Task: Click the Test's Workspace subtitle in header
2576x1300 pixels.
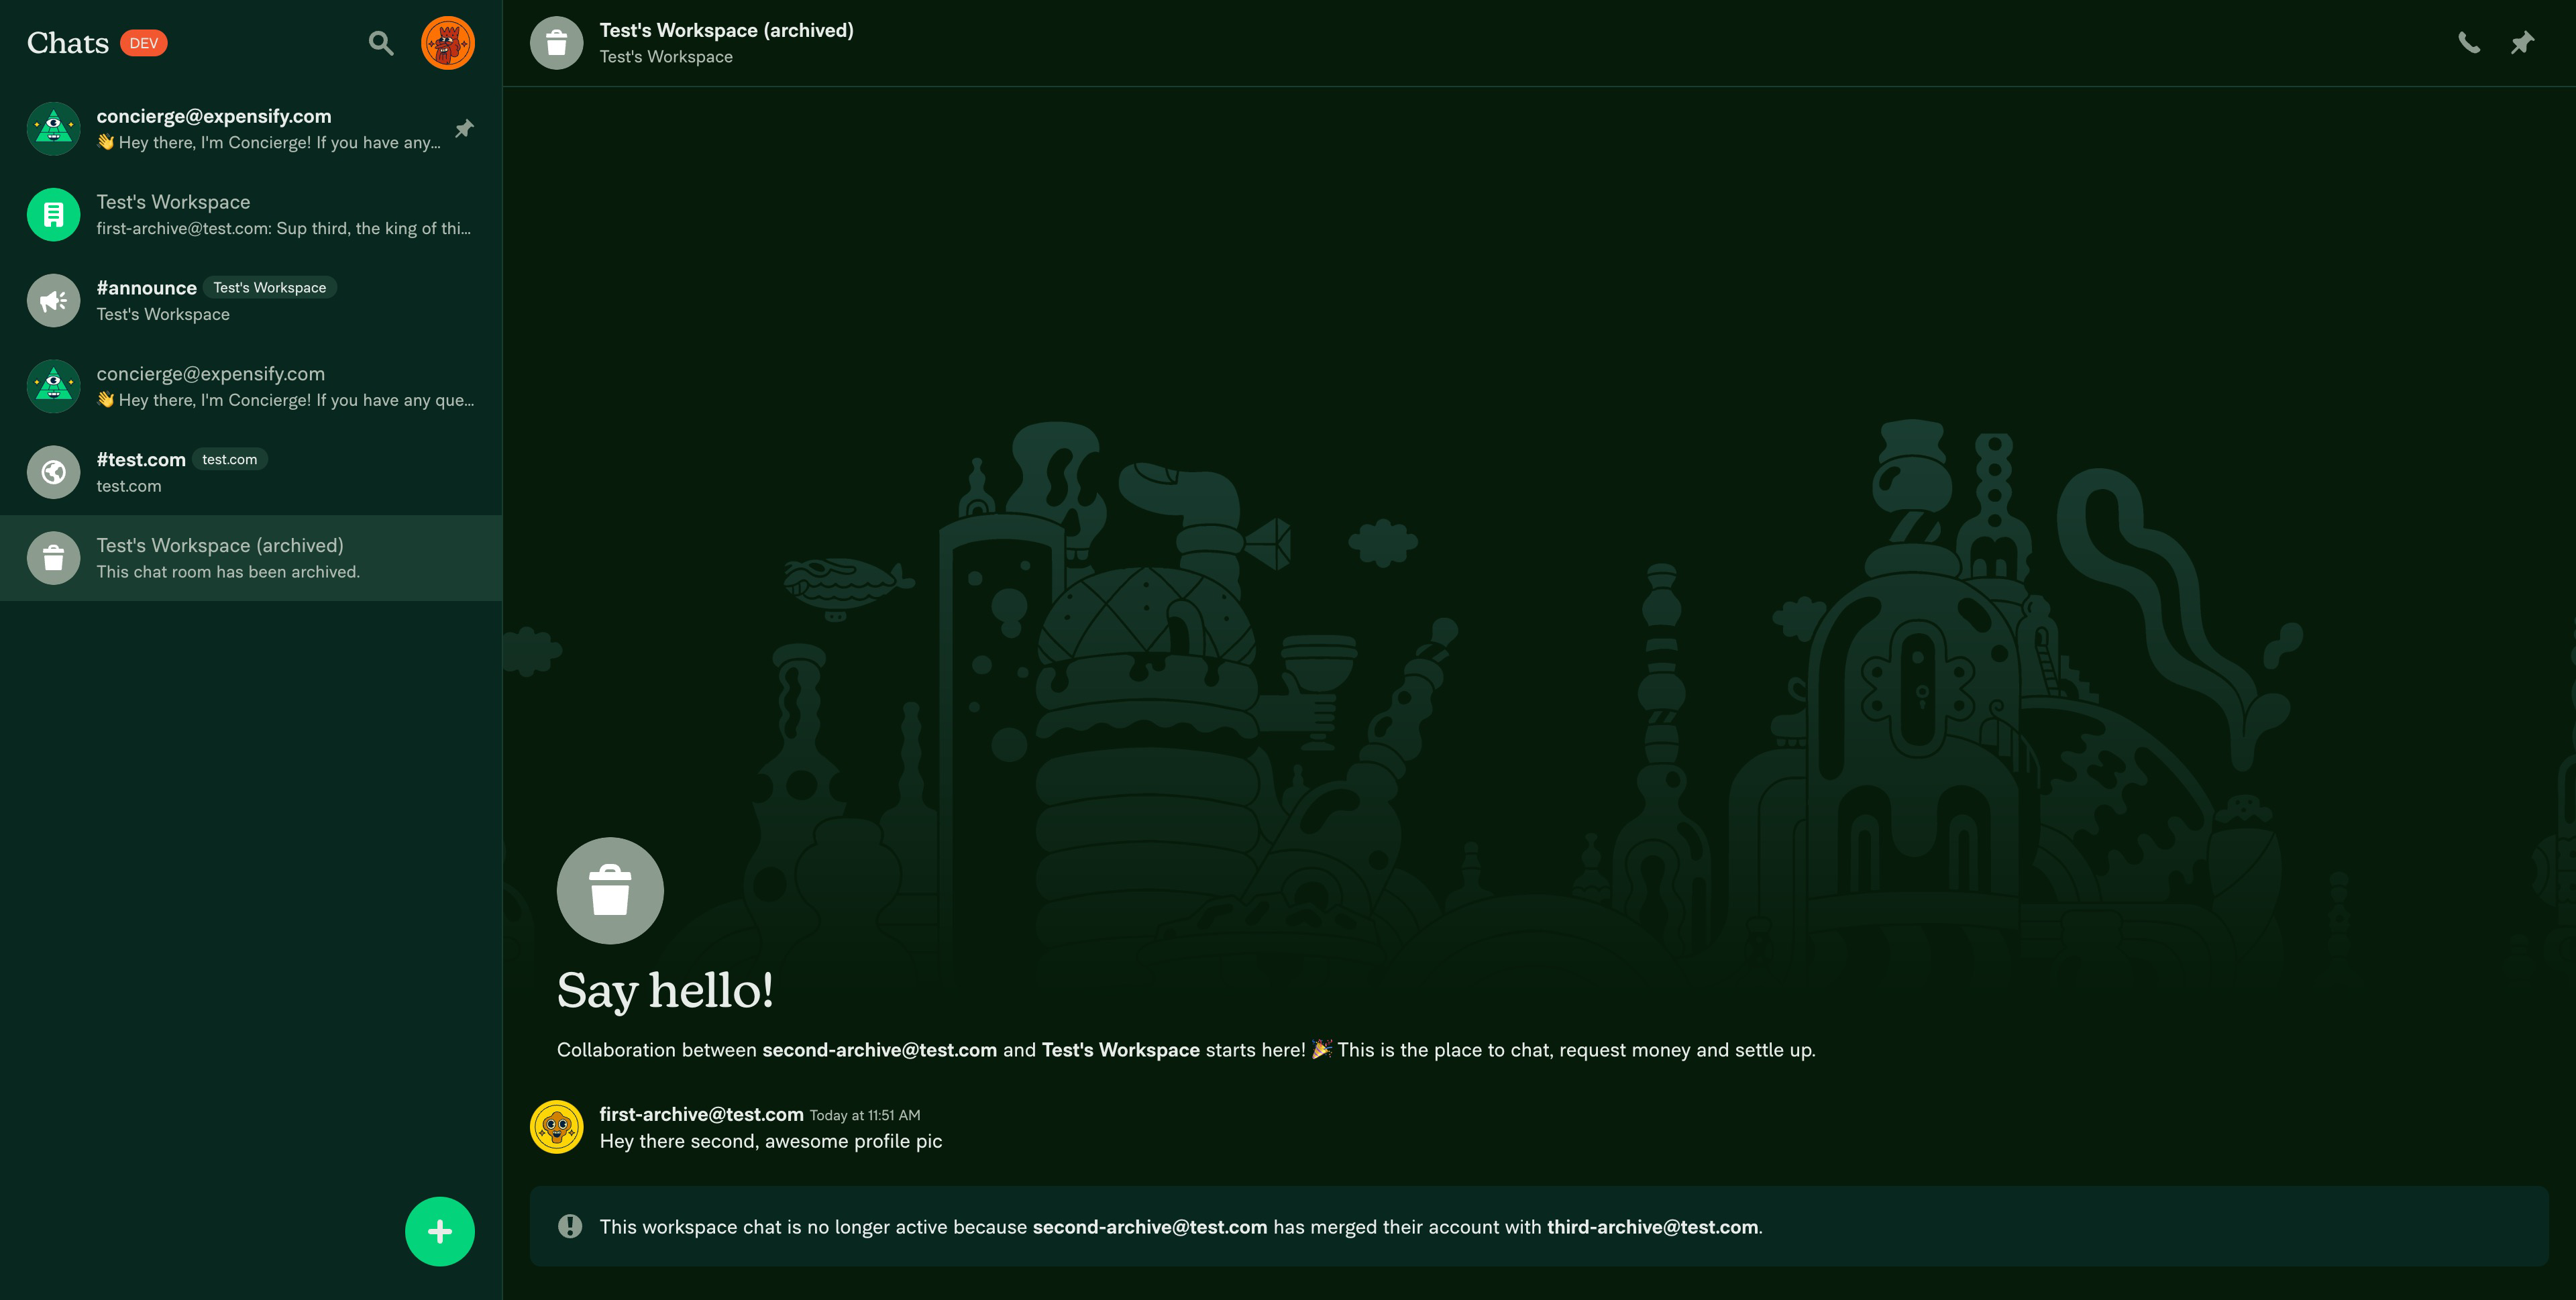Action: tap(666, 57)
